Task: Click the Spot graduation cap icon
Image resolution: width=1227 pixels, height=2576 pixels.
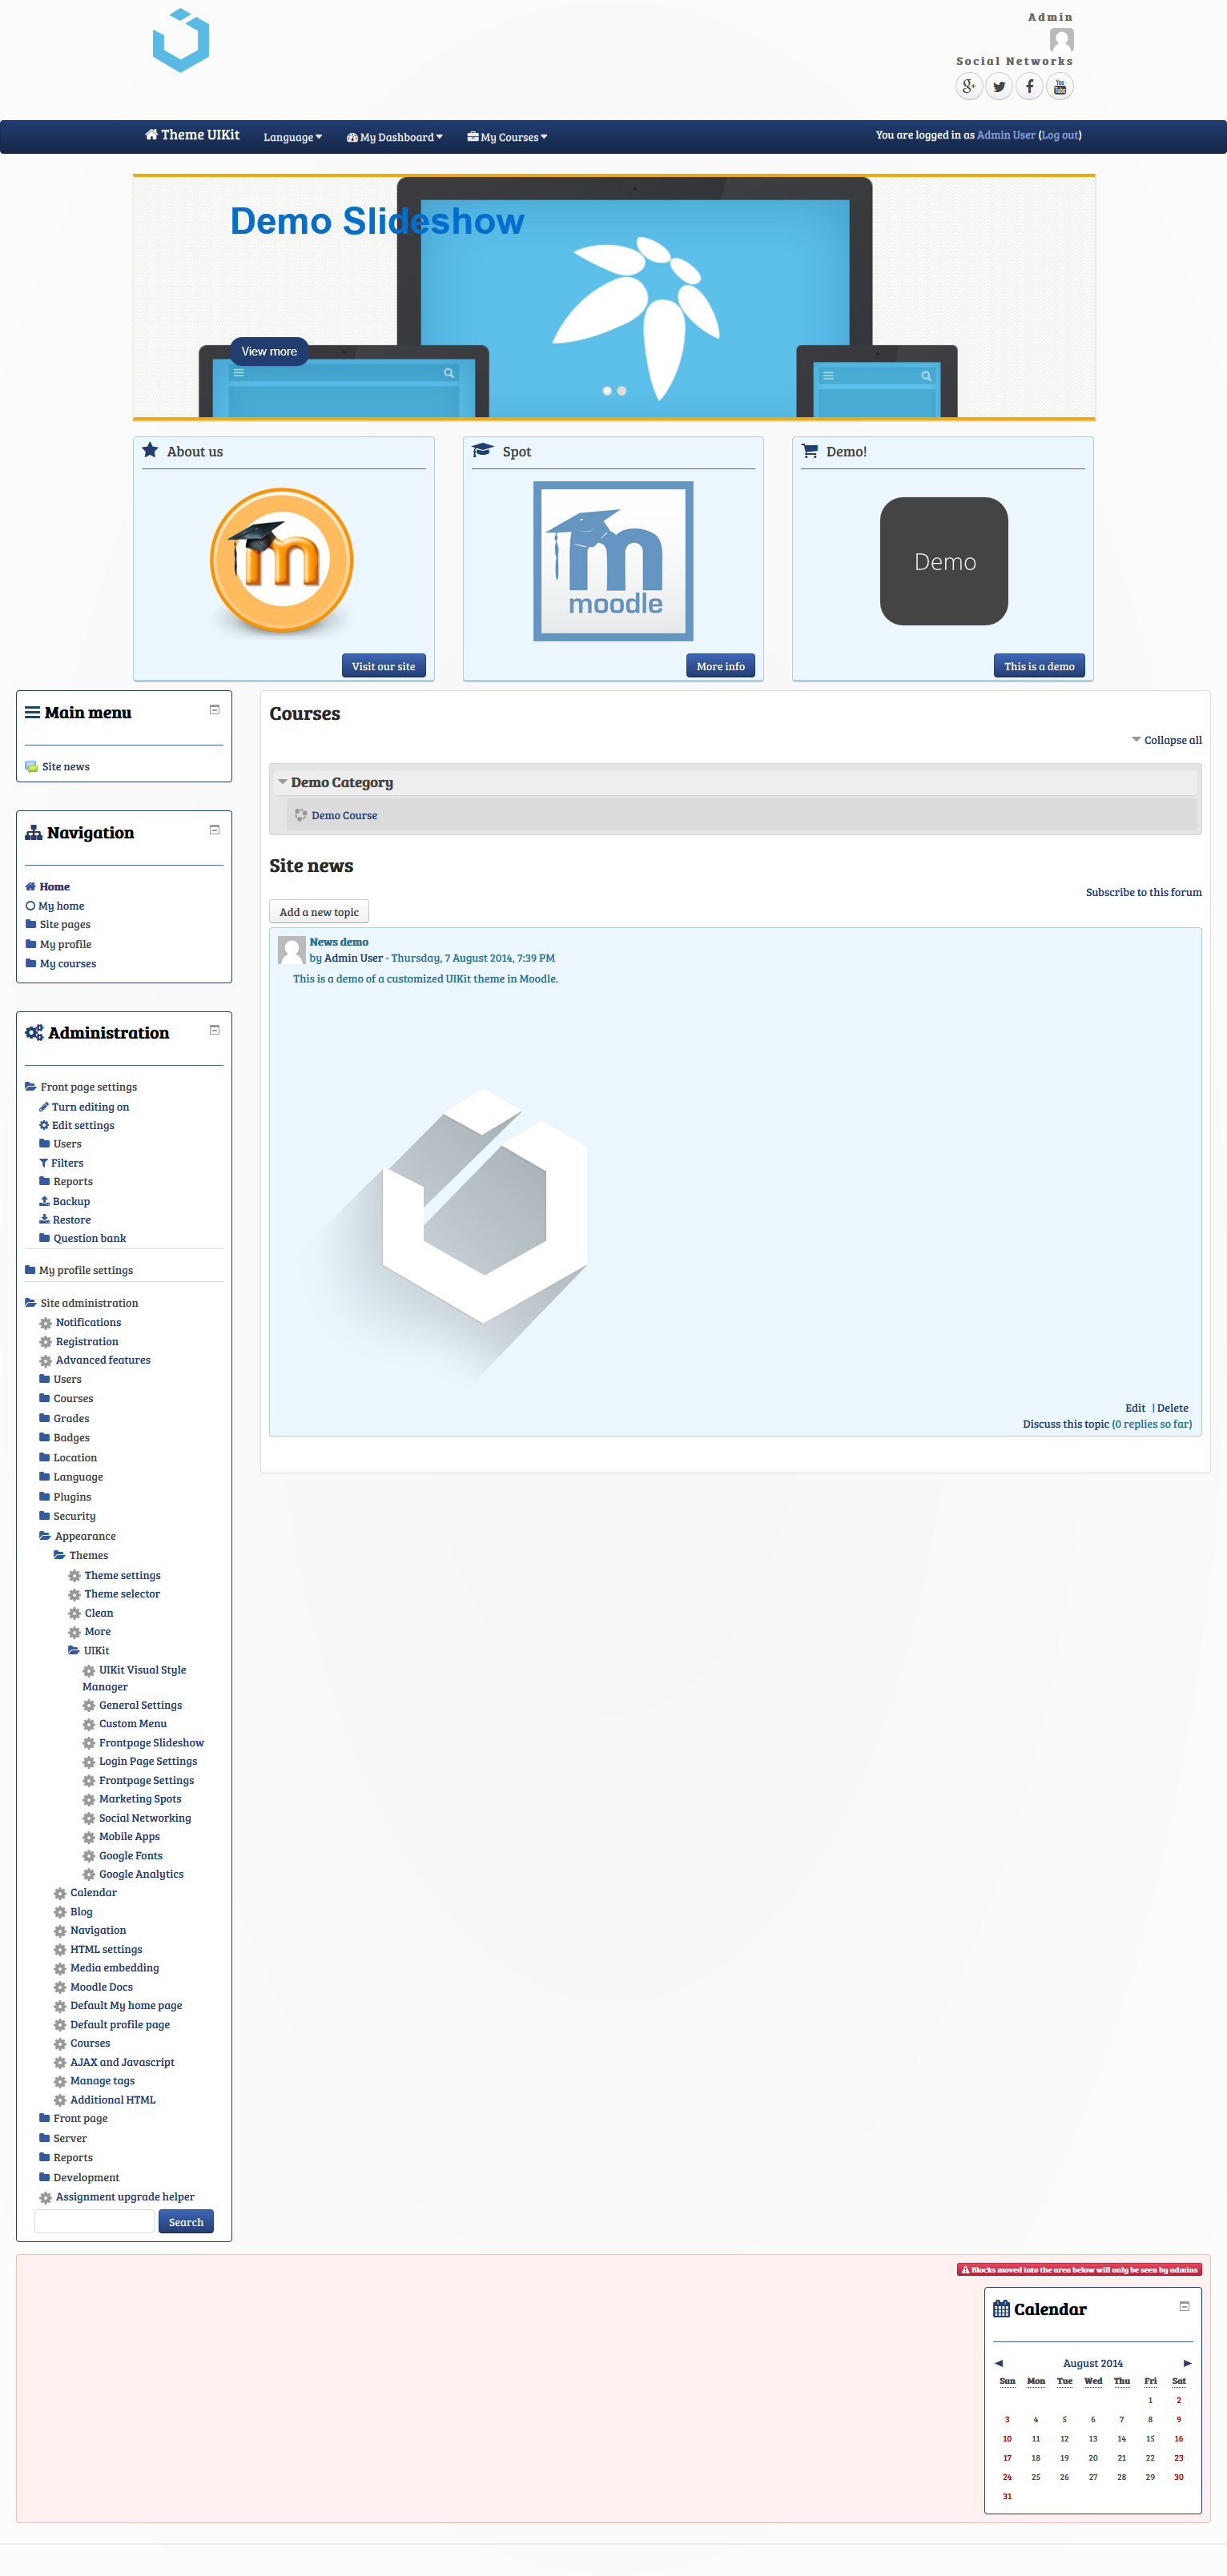Action: 483,450
